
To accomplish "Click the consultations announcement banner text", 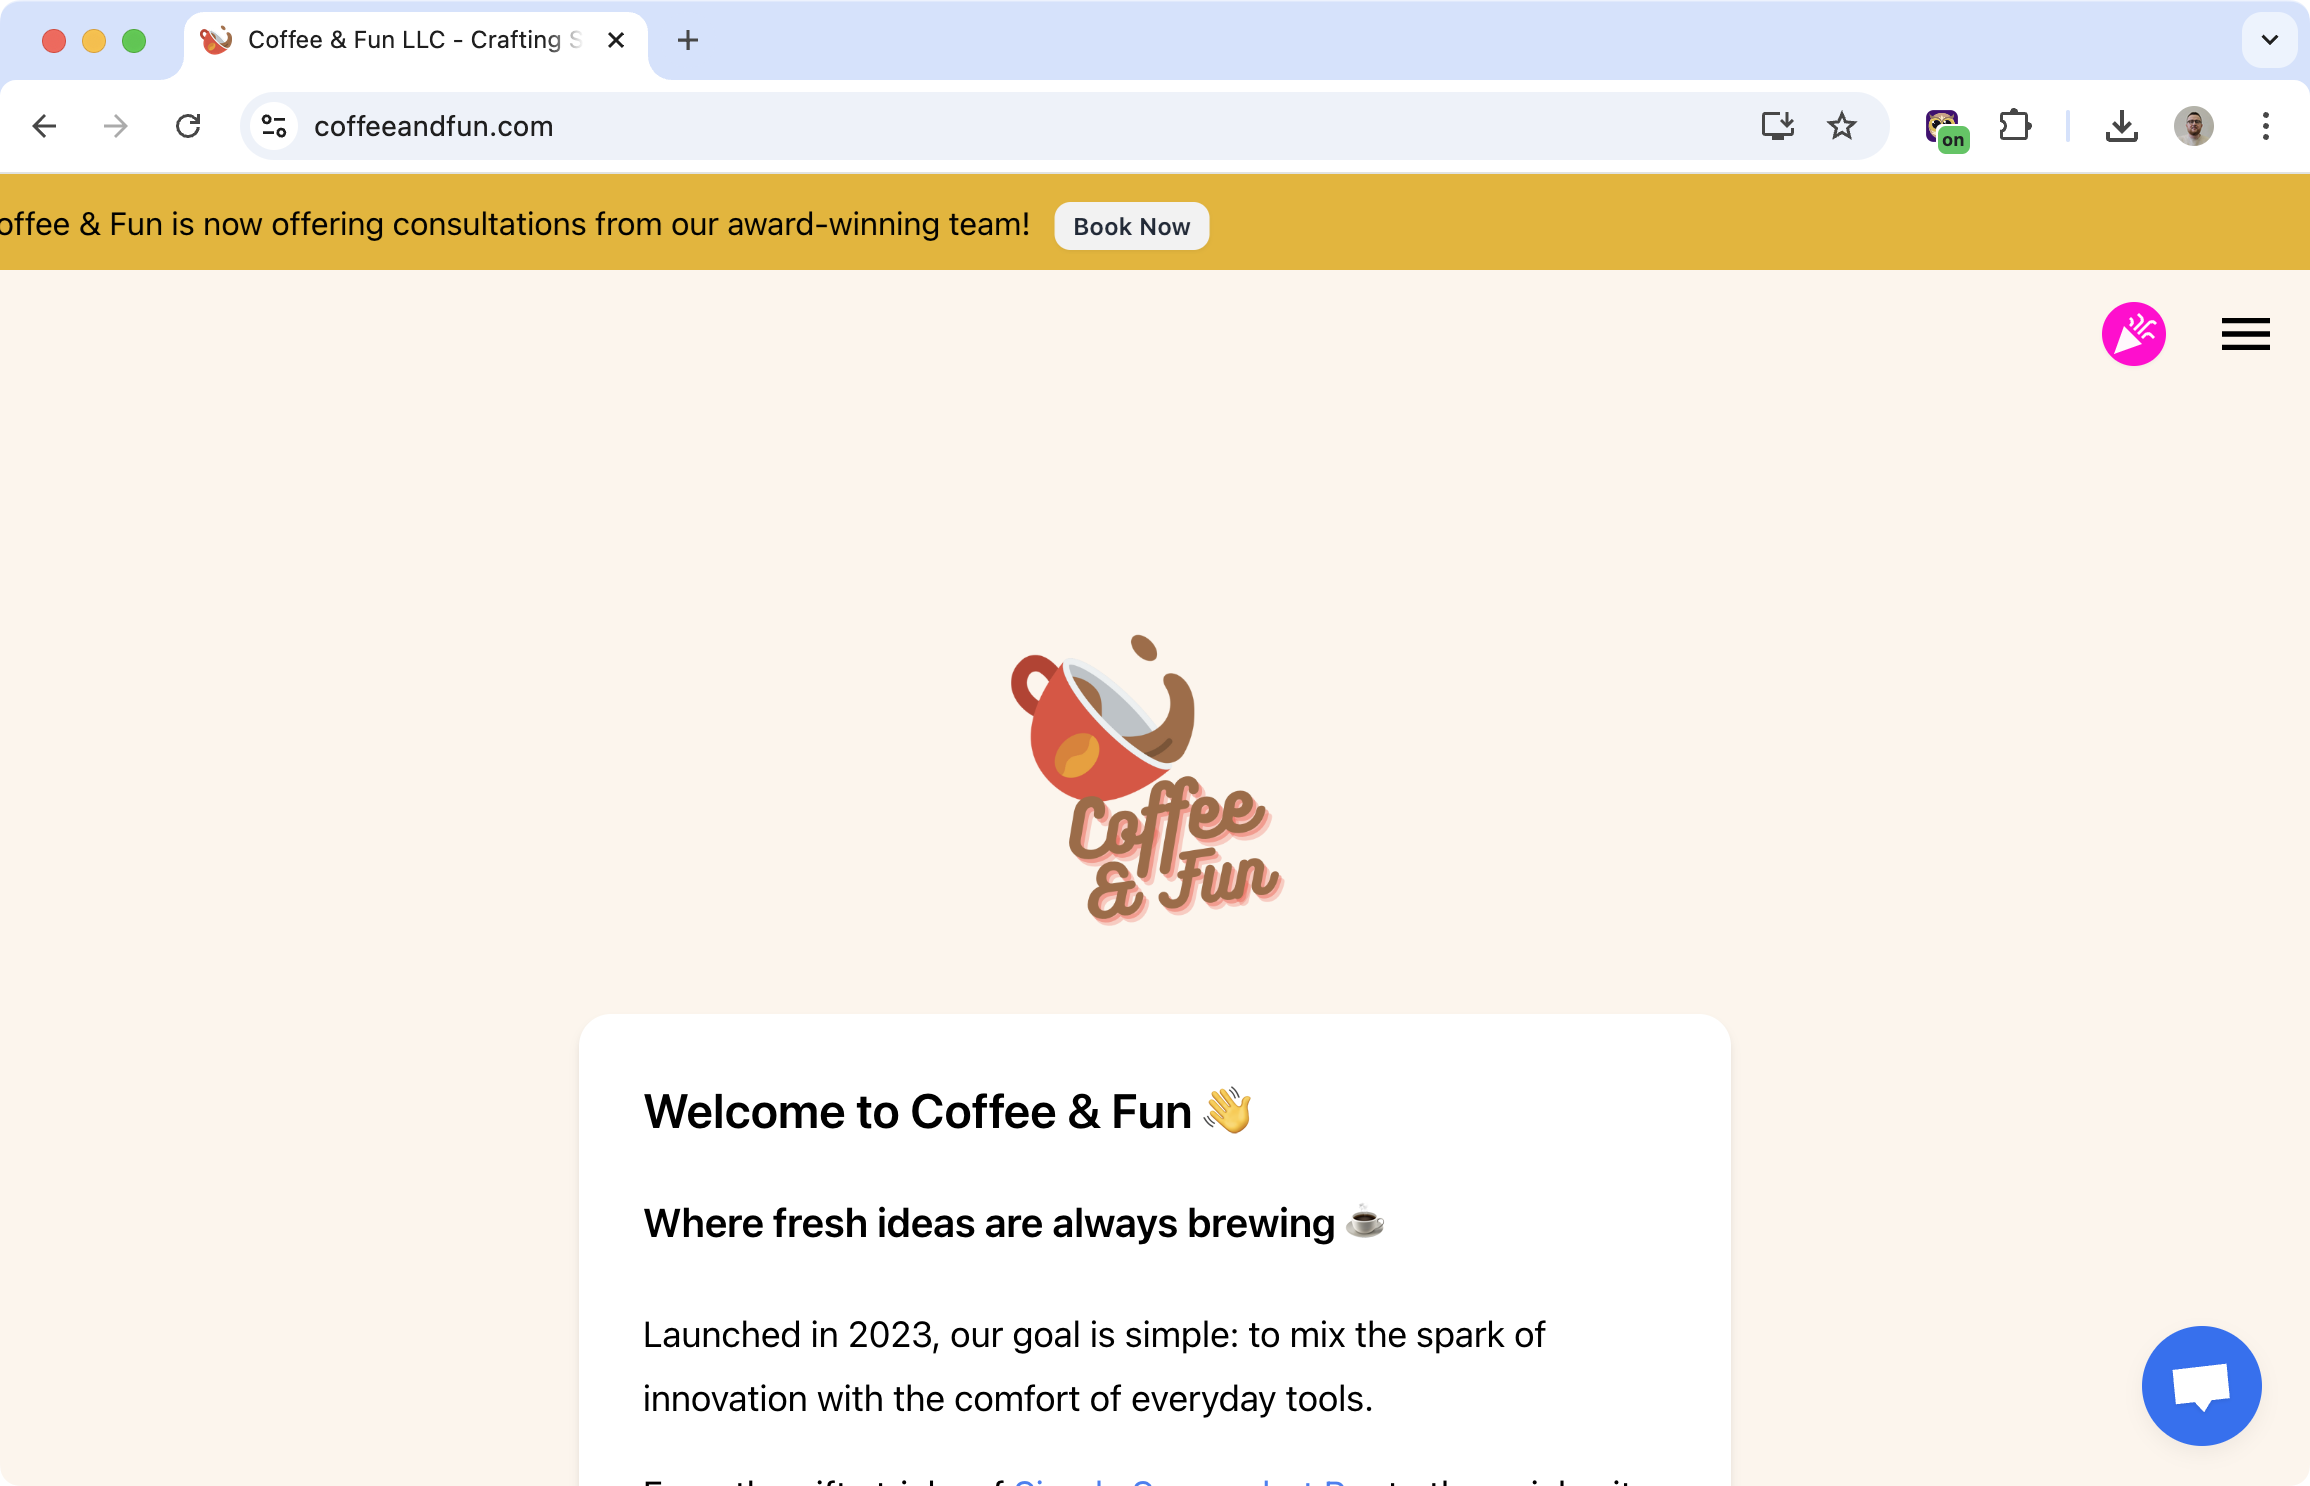I will pyautogui.click(x=515, y=225).
